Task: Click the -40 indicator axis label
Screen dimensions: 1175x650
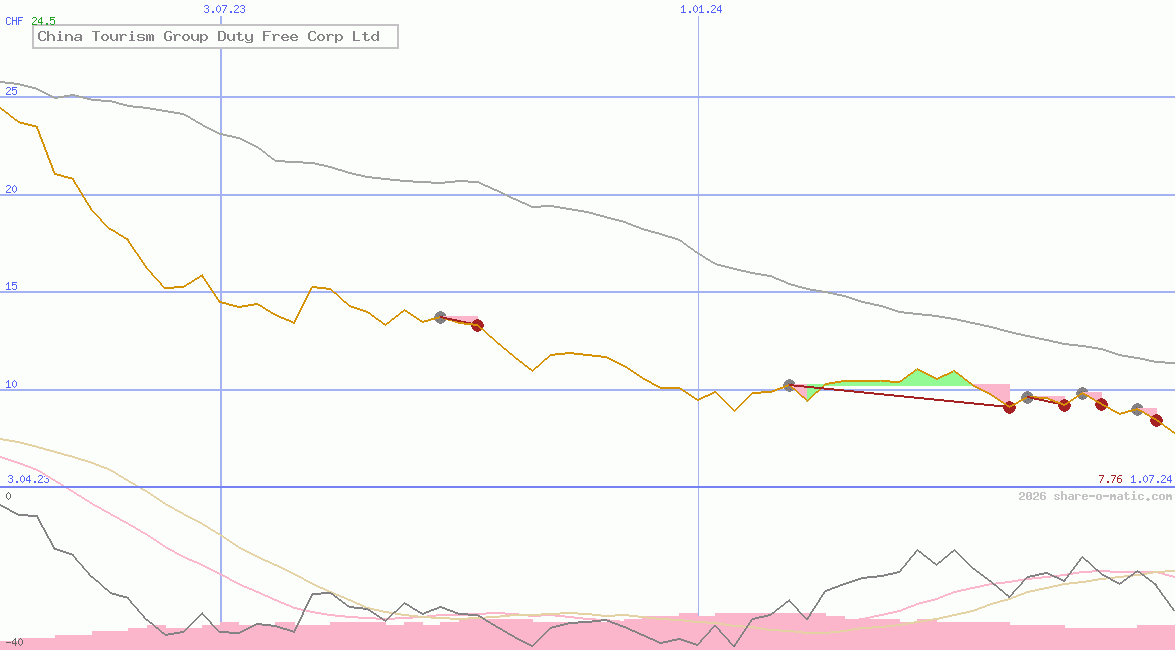Action: 13,642
